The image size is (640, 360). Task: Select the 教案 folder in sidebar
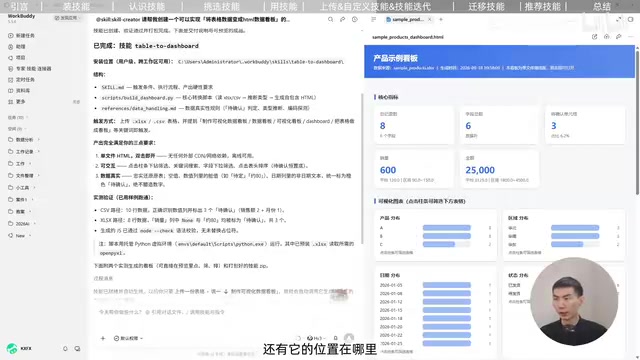coord(20,211)
